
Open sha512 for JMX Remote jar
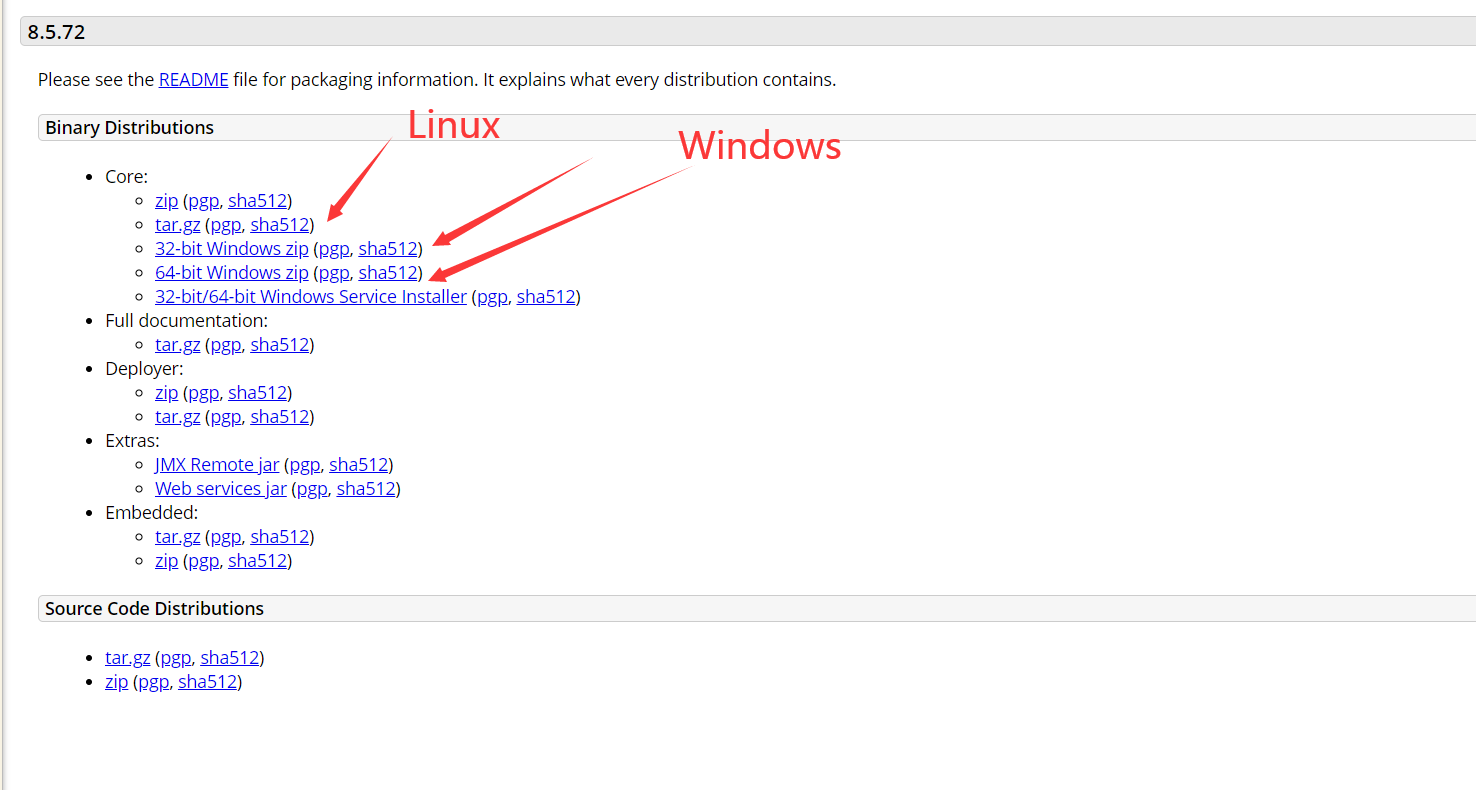[358, 465]
